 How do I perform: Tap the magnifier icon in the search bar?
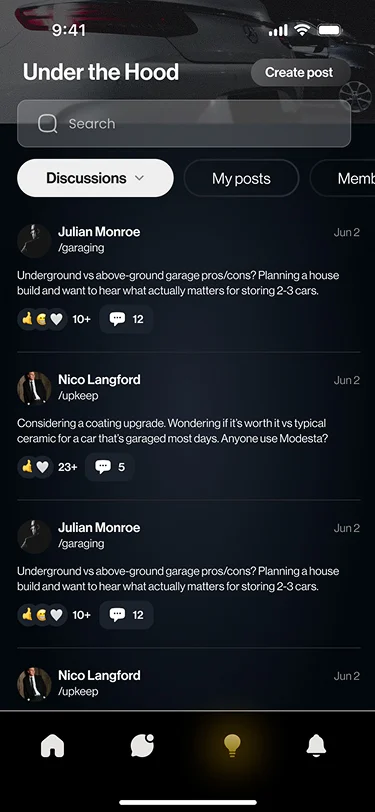[x=48, y=124]
